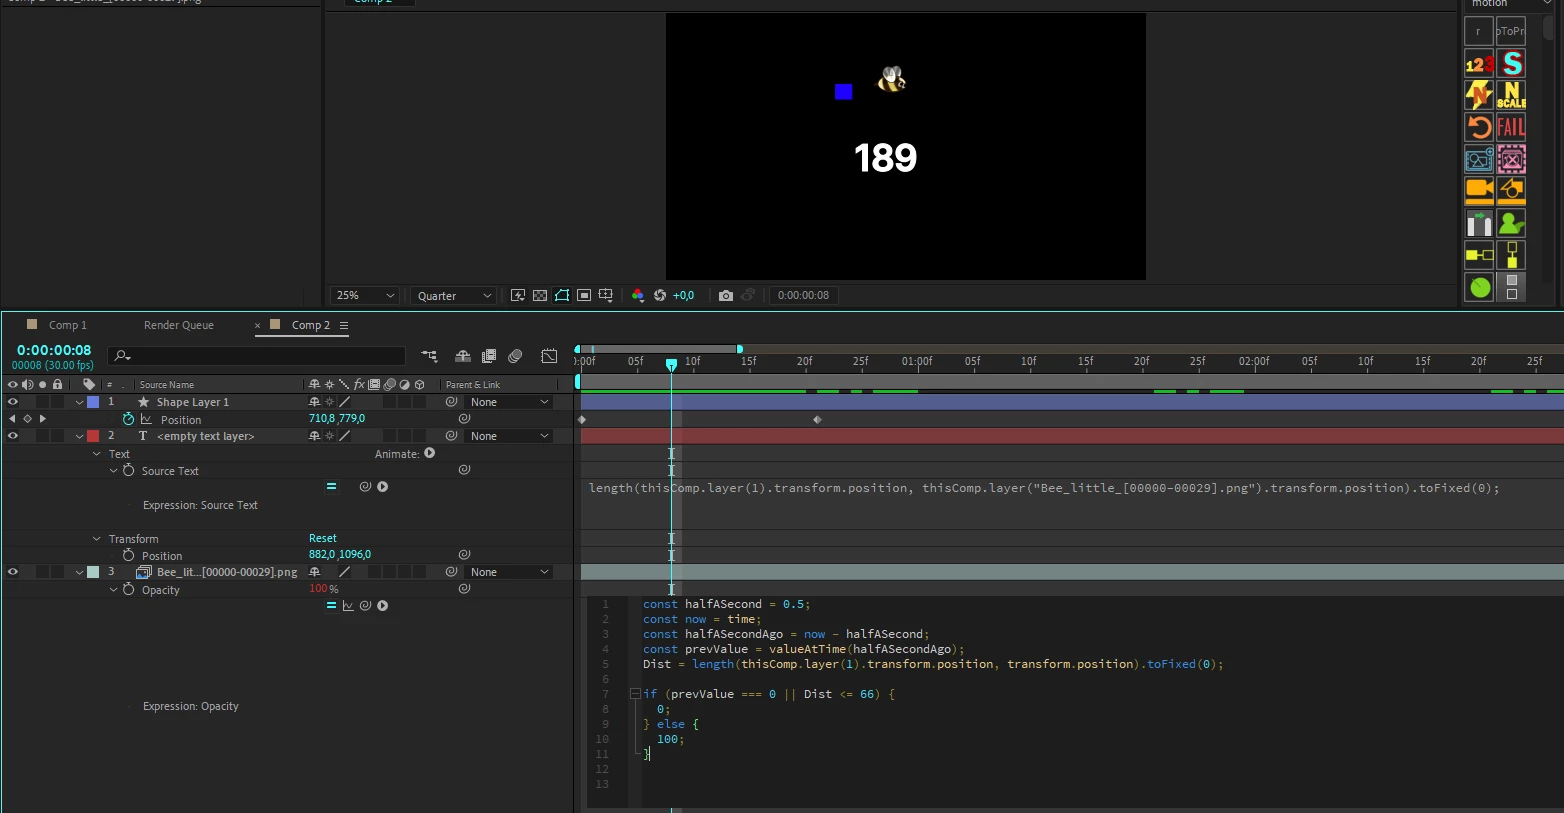1564x813 pixels.
Task: Open the Comp 2 panel menu
Action: point(344,325)
